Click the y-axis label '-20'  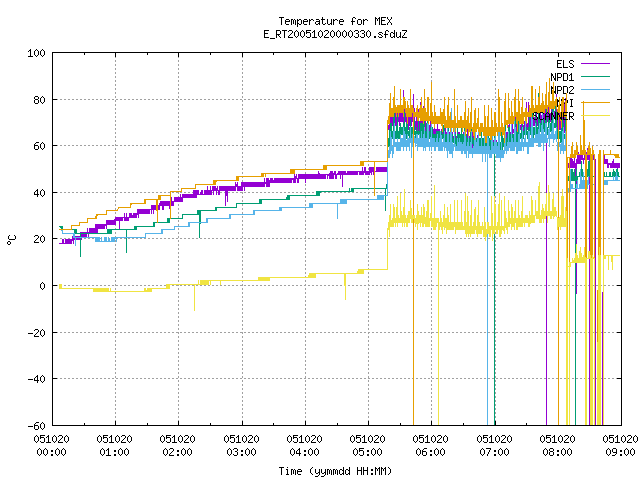(x=36, y=333)
